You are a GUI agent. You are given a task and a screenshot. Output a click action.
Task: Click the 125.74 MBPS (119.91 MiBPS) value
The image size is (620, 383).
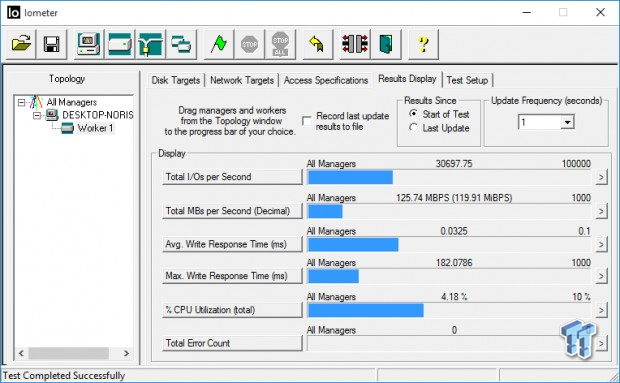point(454,198)
